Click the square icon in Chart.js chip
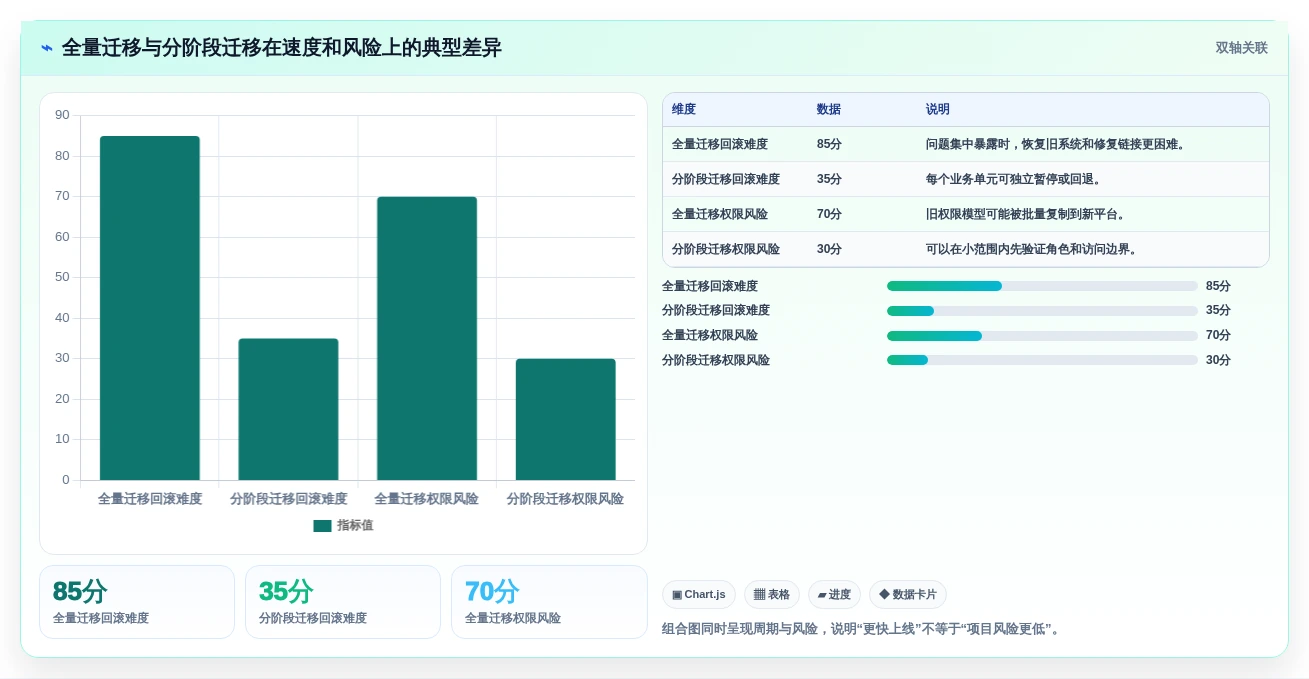Screen dimensions: 1309x679 (x=677, y=595)
